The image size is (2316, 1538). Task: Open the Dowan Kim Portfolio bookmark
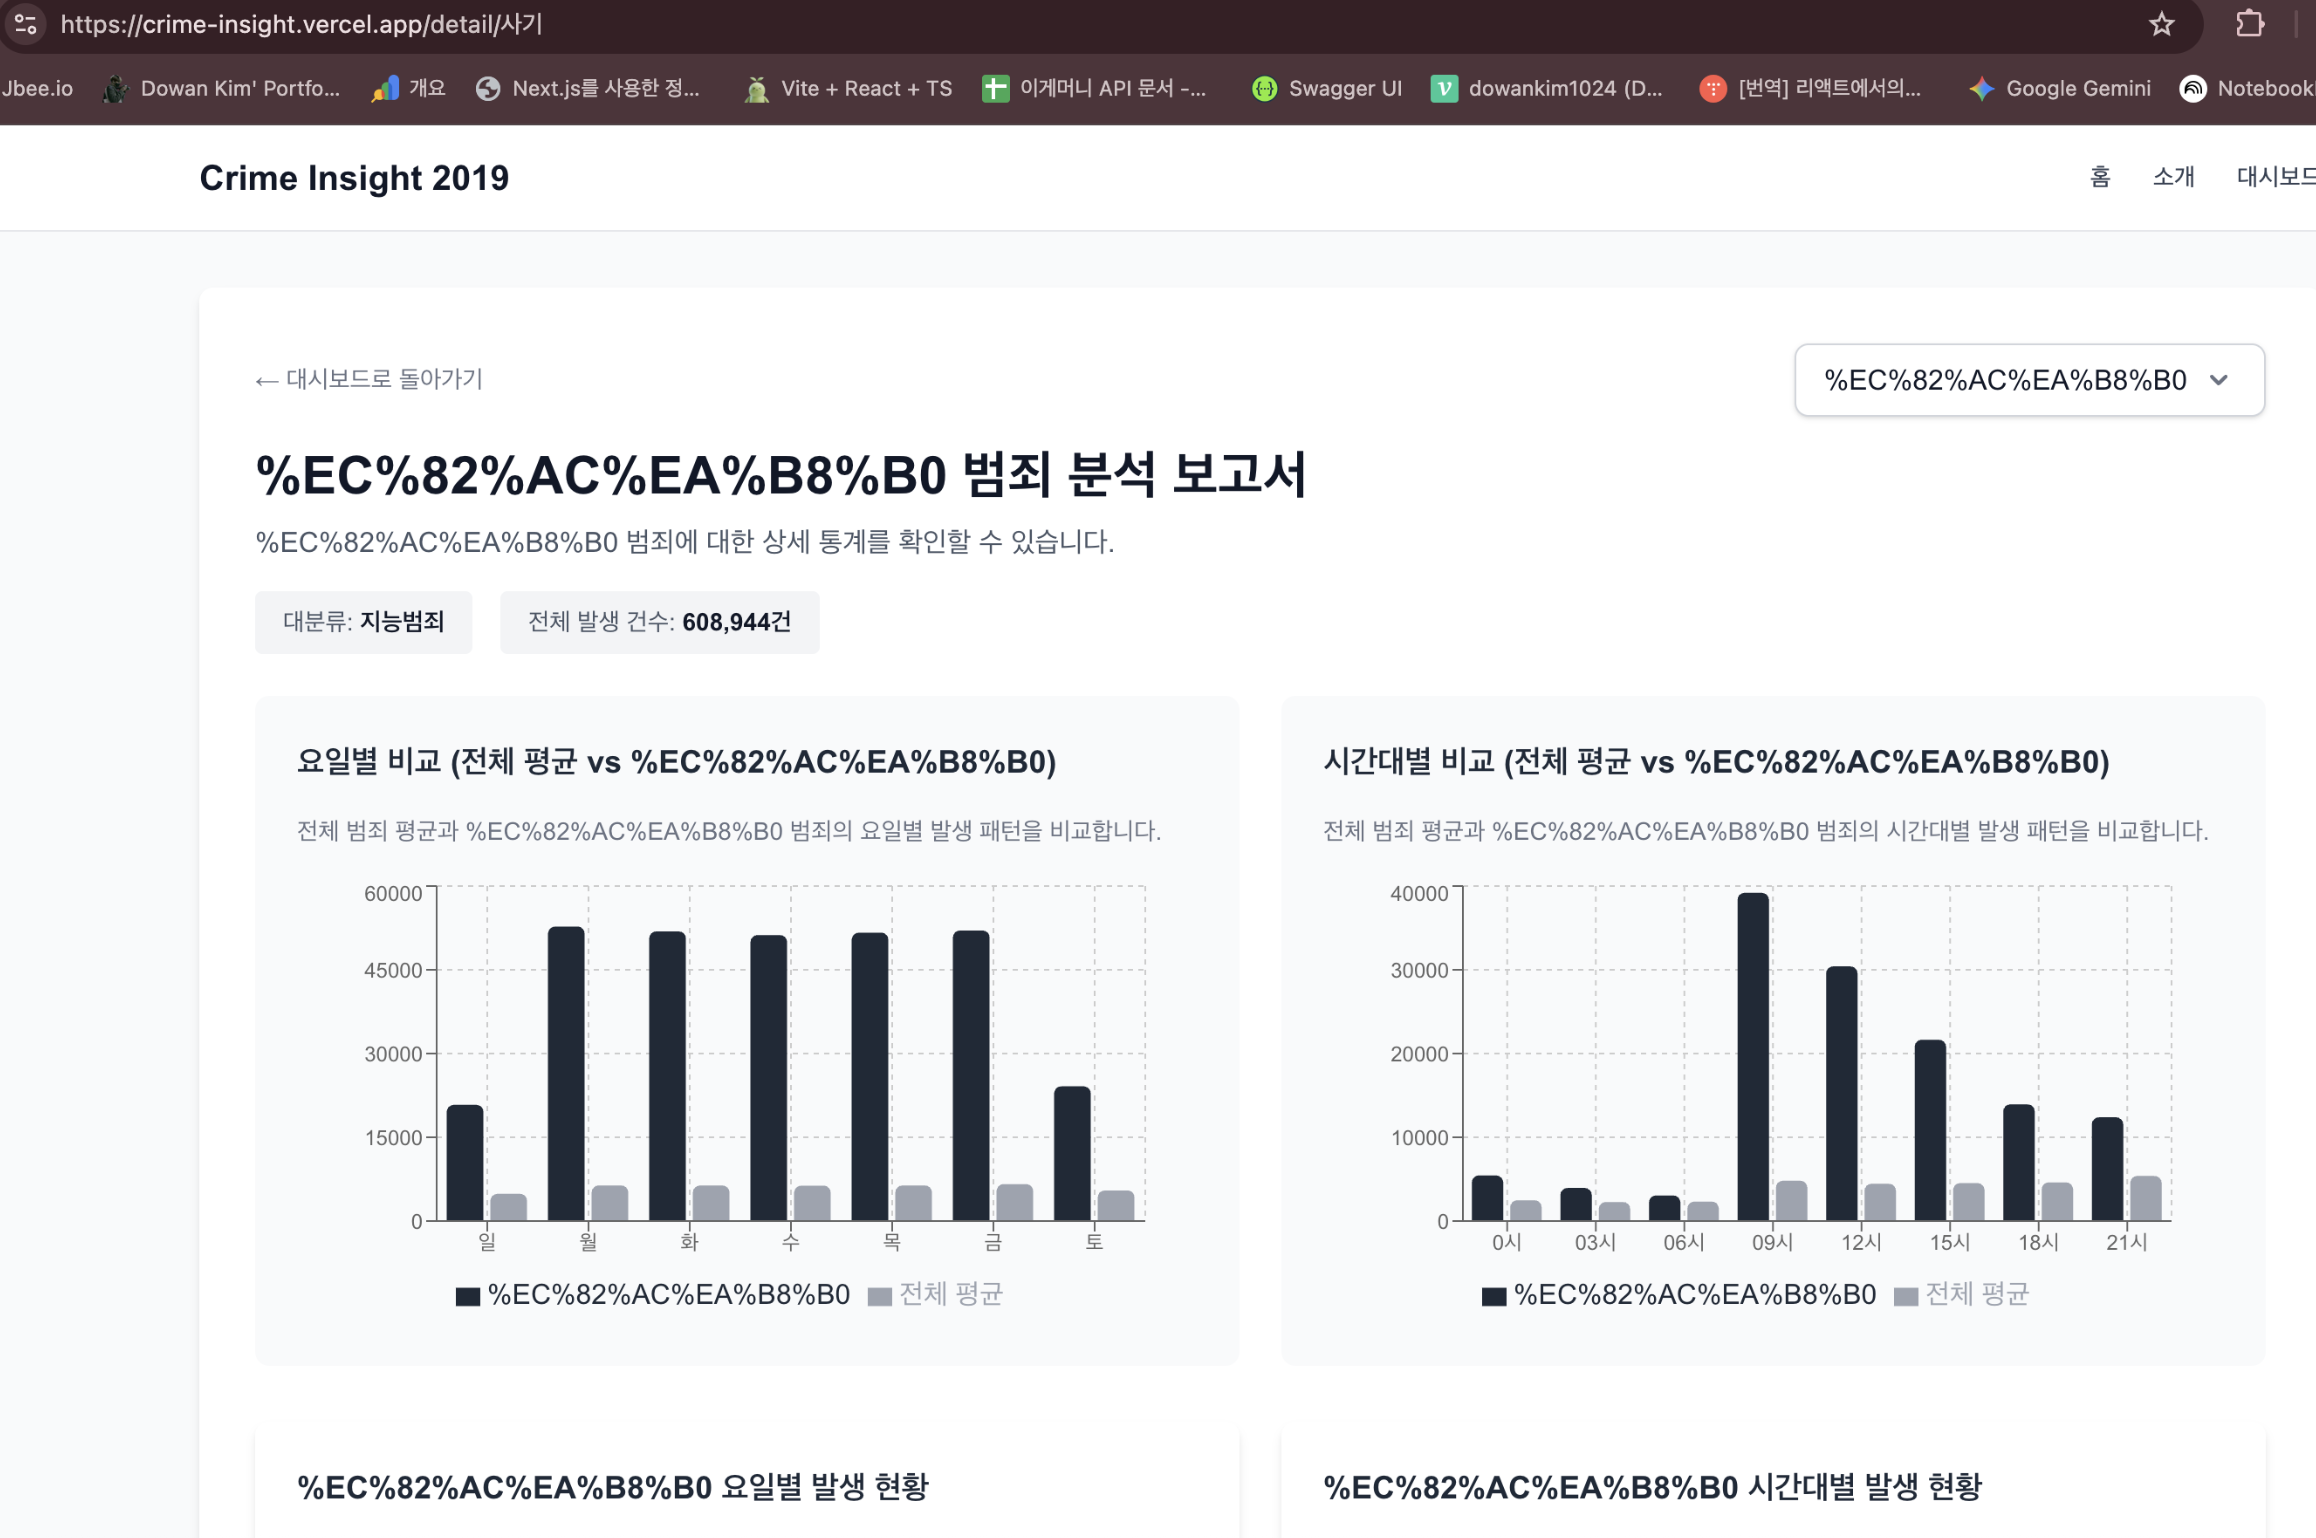tap(222, 88)
